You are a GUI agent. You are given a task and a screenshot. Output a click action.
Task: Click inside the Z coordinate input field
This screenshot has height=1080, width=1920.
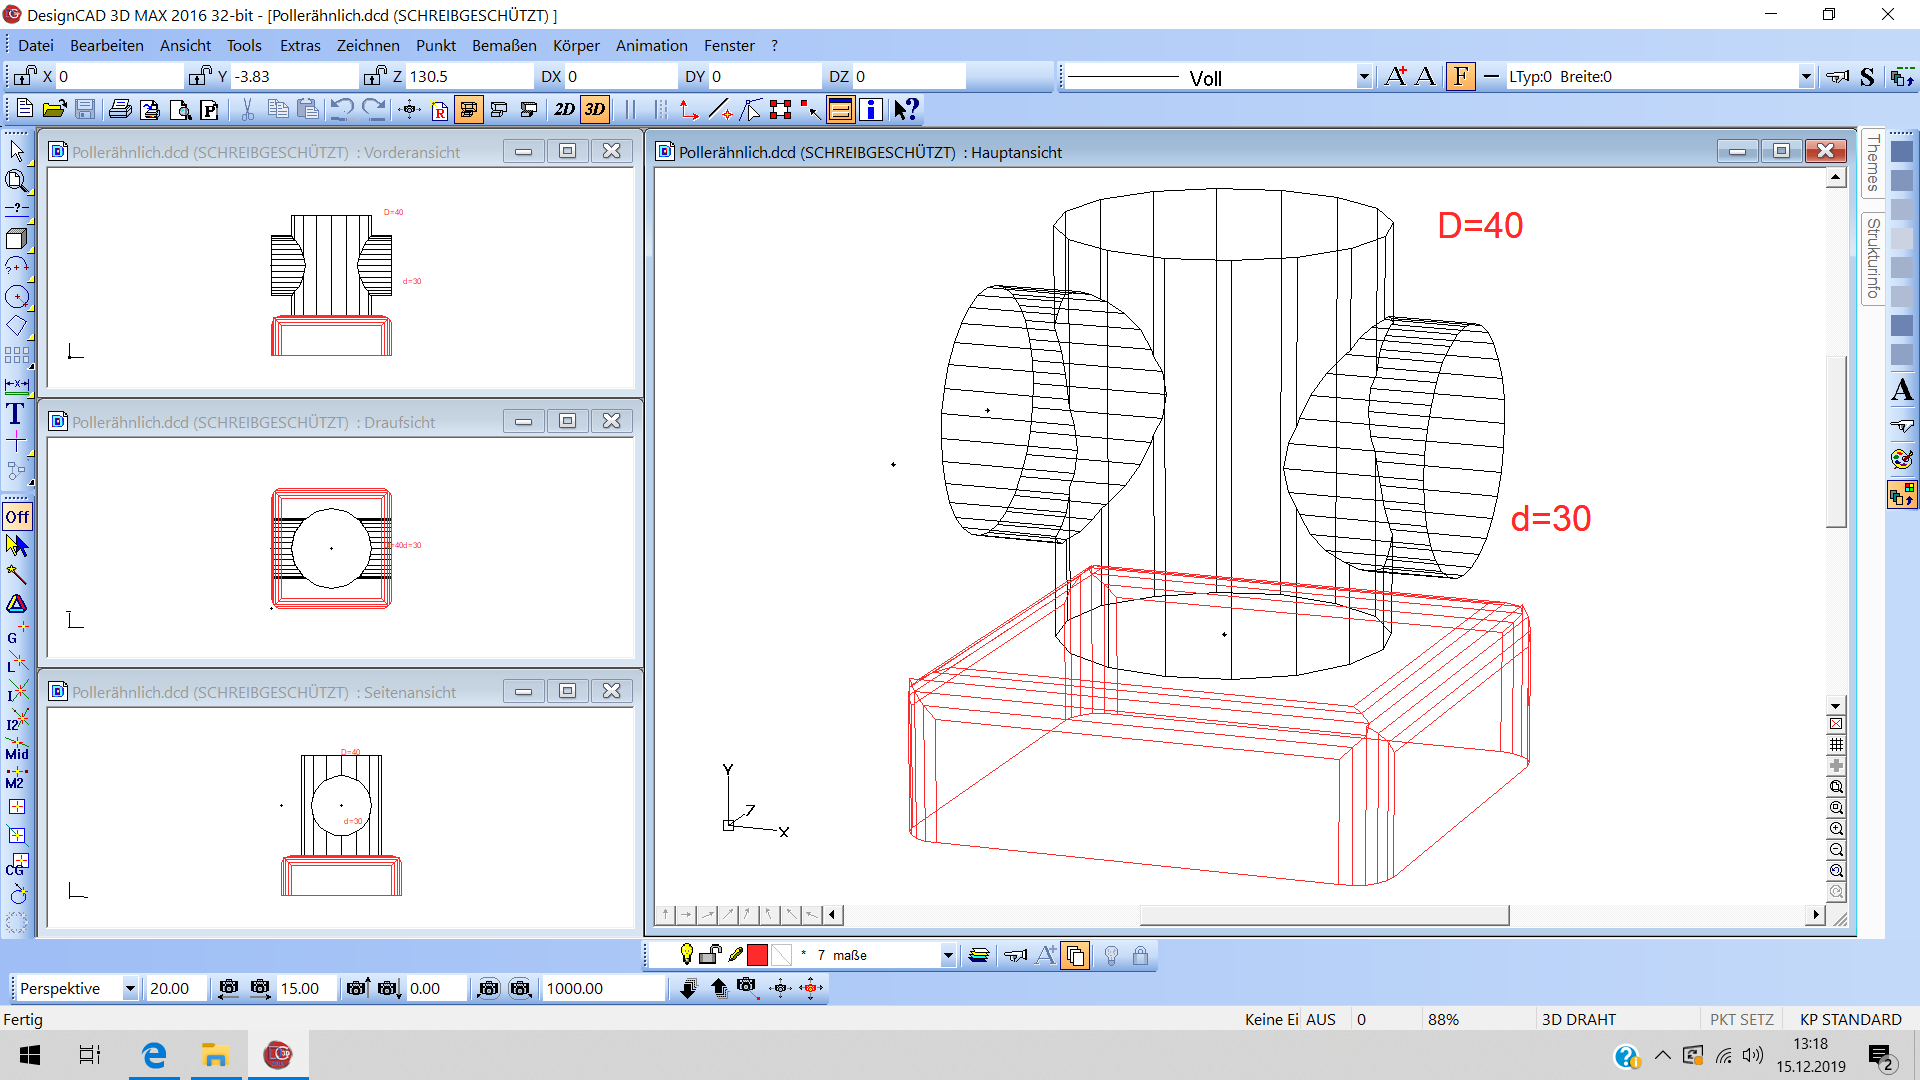tap(470, 76)
